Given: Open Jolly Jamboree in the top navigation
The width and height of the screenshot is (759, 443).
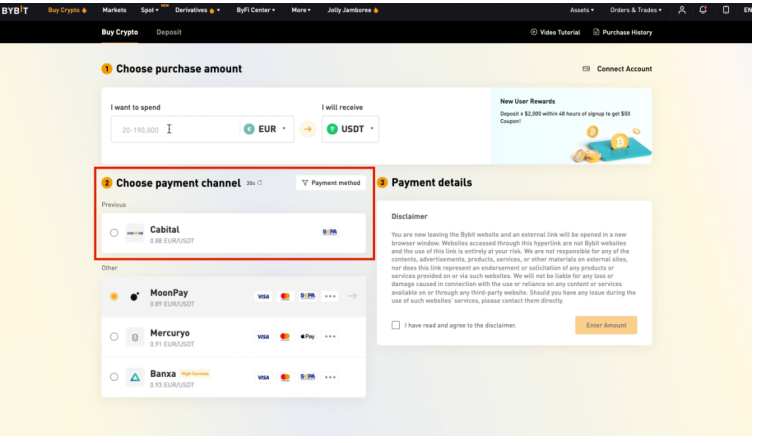Looking at the screenshot, I should 353,10.
